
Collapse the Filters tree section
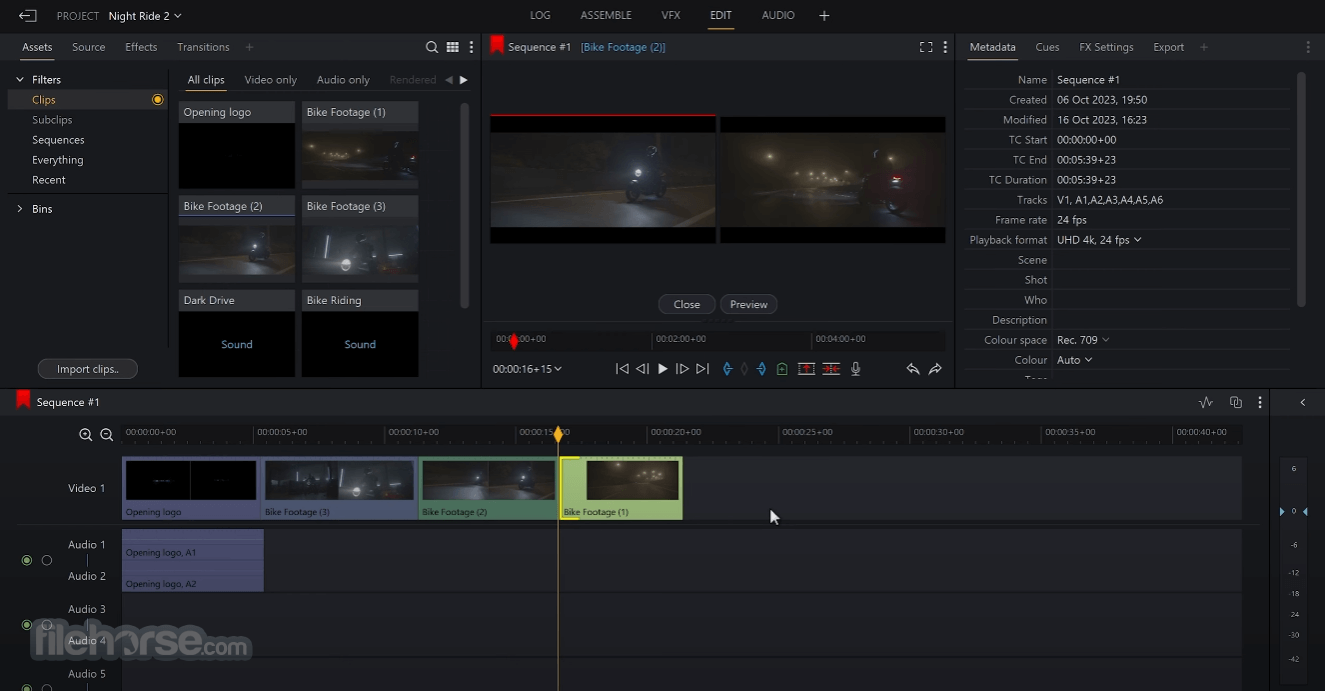pyautogui.click(x=20, y=79)
